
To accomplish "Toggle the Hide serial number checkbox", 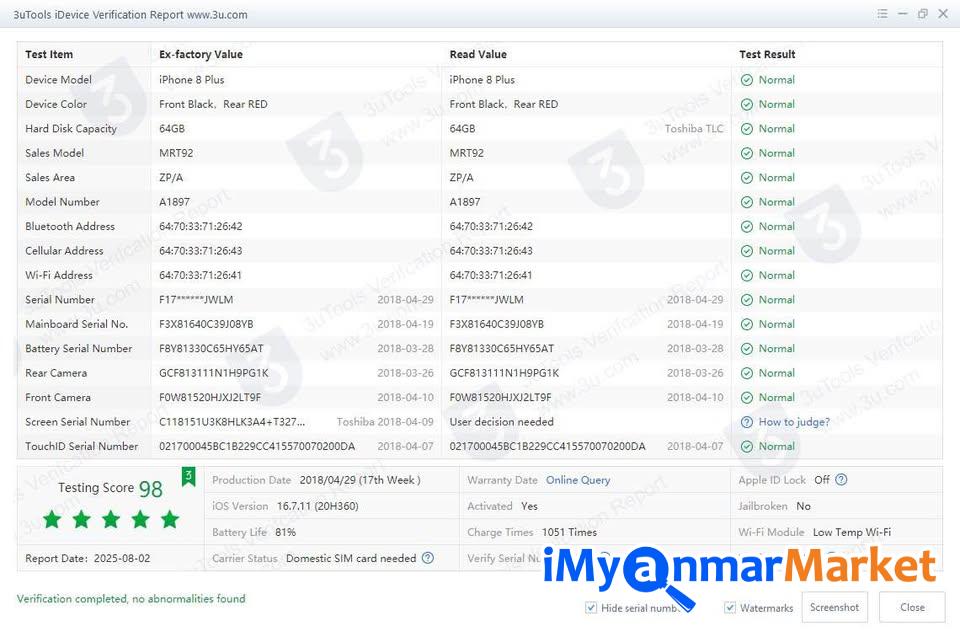I will (x=591, y=608).
